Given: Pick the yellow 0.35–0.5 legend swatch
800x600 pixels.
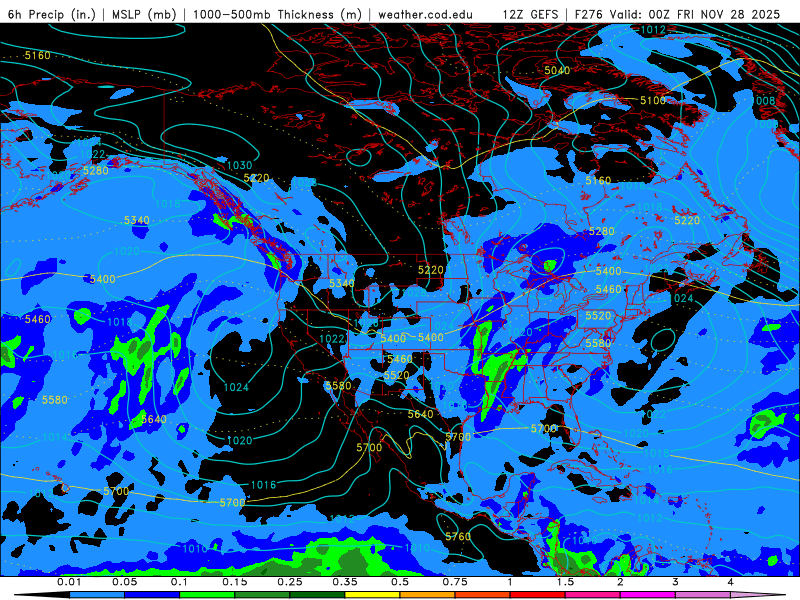Looking at the screenshot, I should 372,595.
